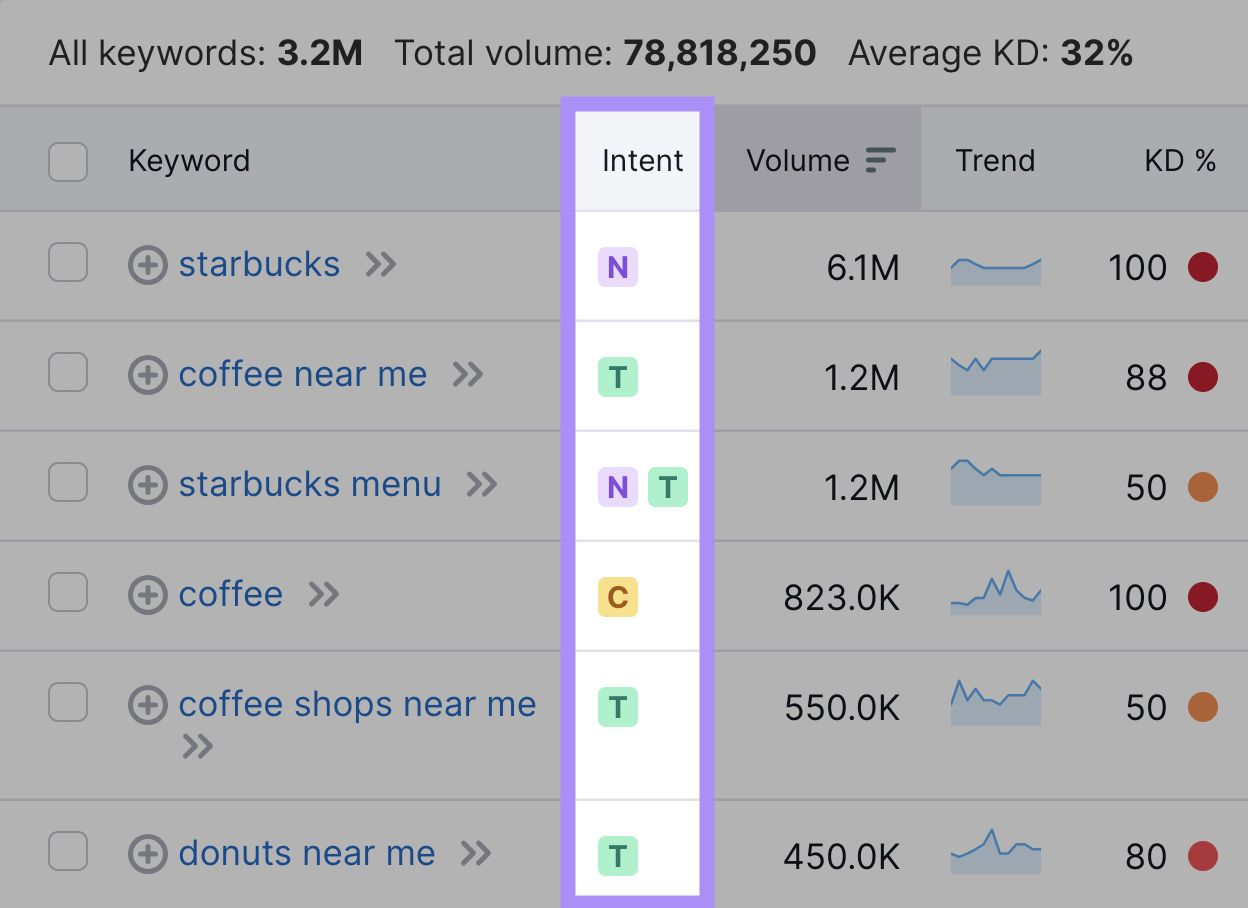Expand the starbucks keyword details

tap(147, 265)
